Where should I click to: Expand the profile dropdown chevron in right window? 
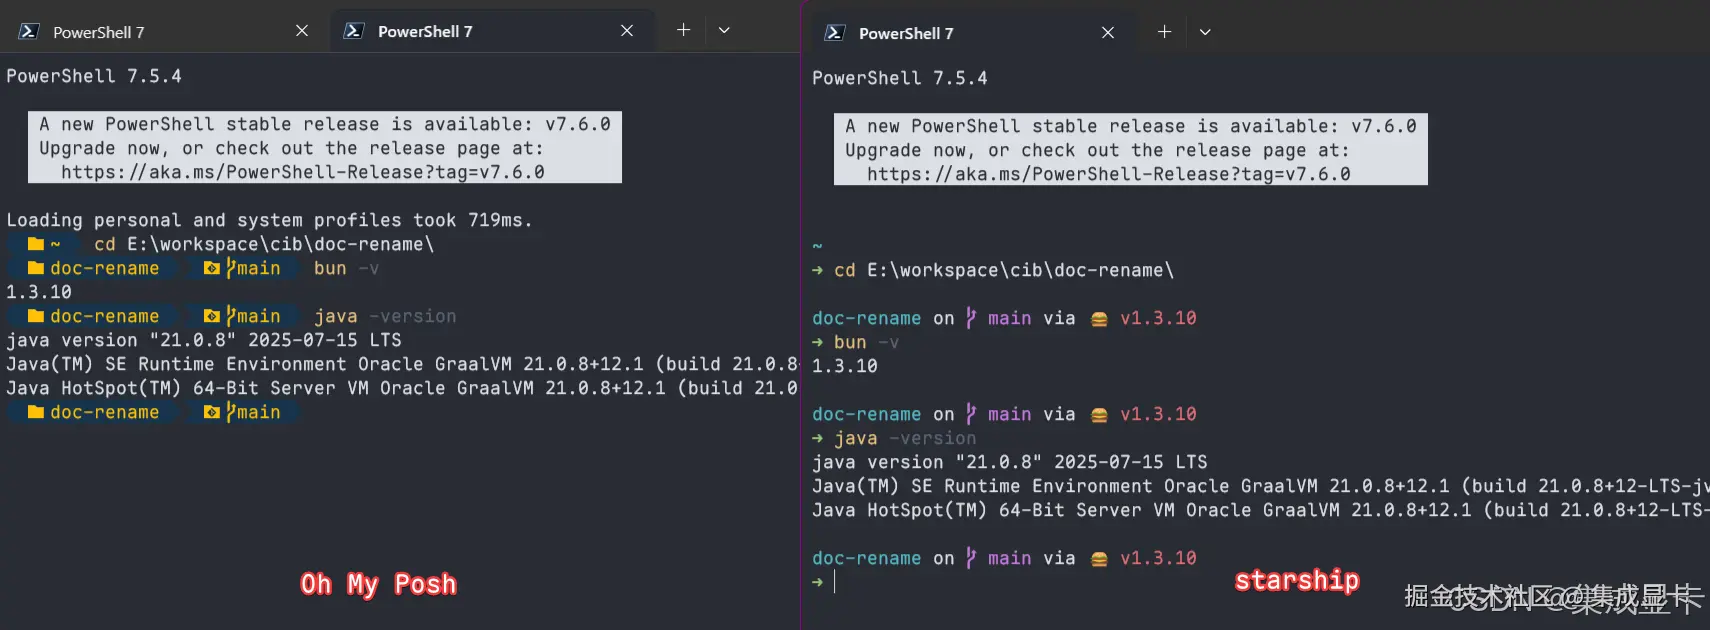pos(1205,32)
